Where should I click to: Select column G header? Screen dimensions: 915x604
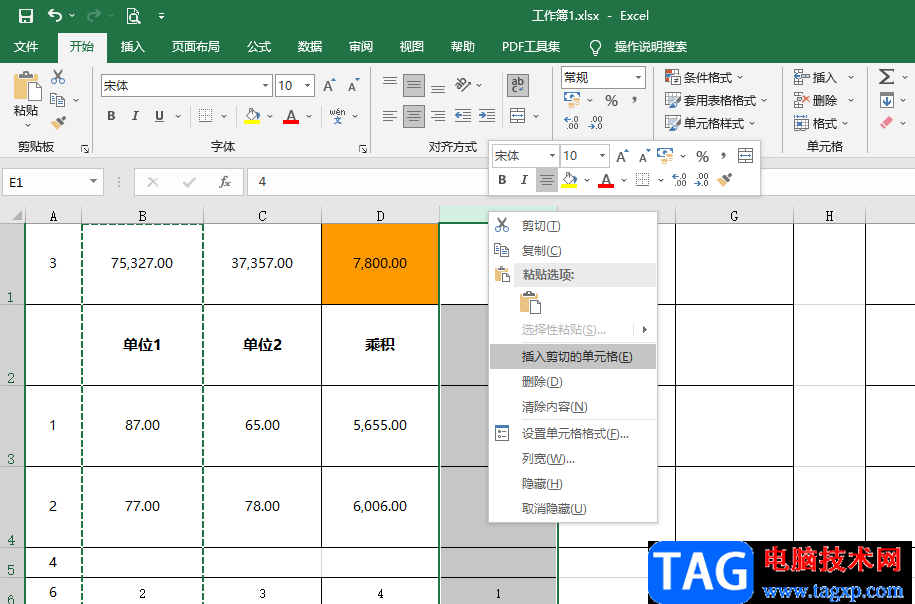pos(734,216)
